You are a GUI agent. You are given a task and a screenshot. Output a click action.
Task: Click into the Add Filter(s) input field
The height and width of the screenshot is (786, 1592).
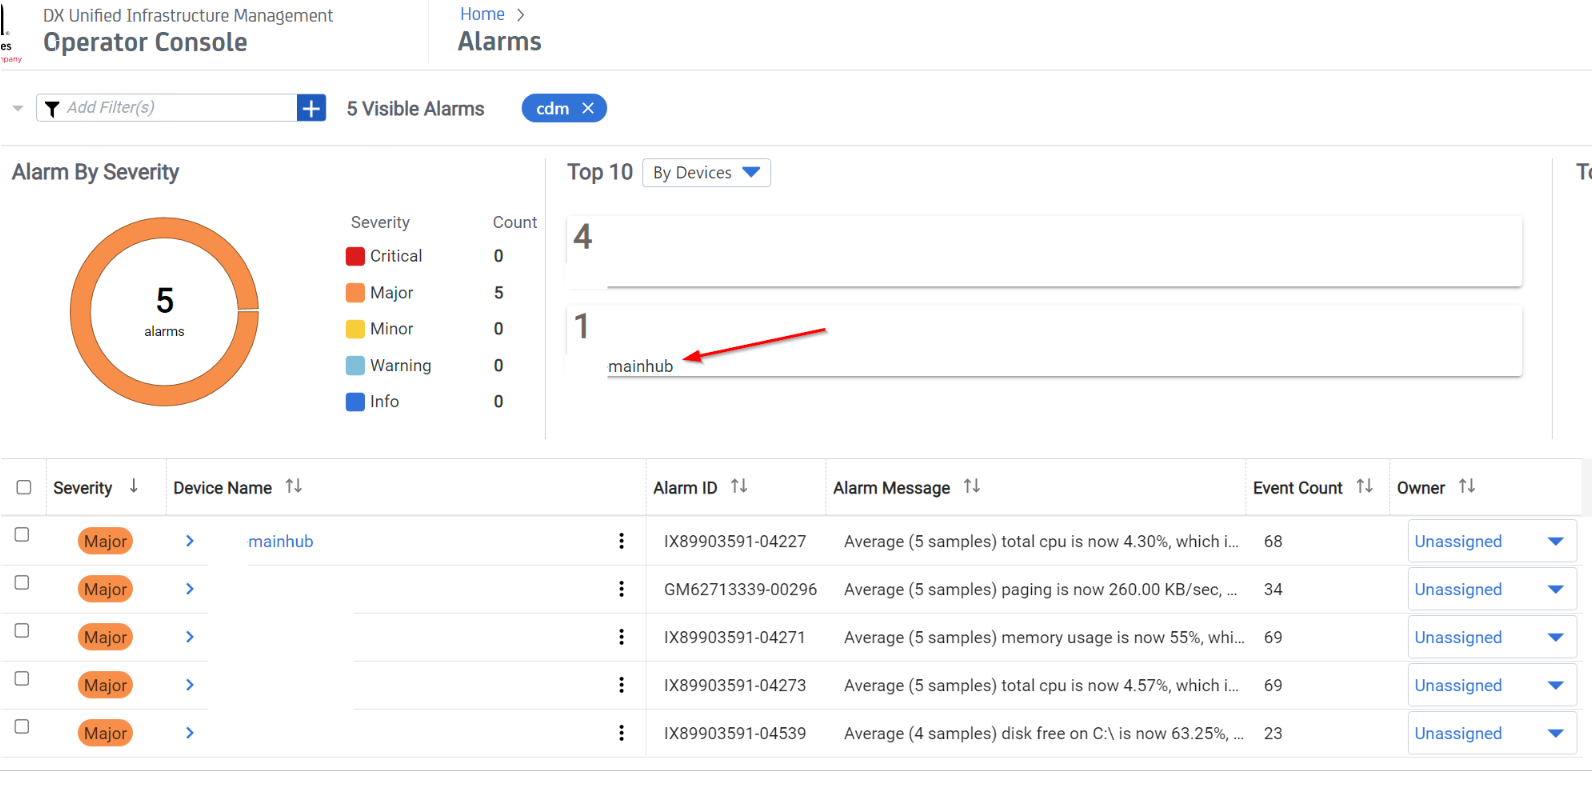pyautogui.click(x=175, y=108)
